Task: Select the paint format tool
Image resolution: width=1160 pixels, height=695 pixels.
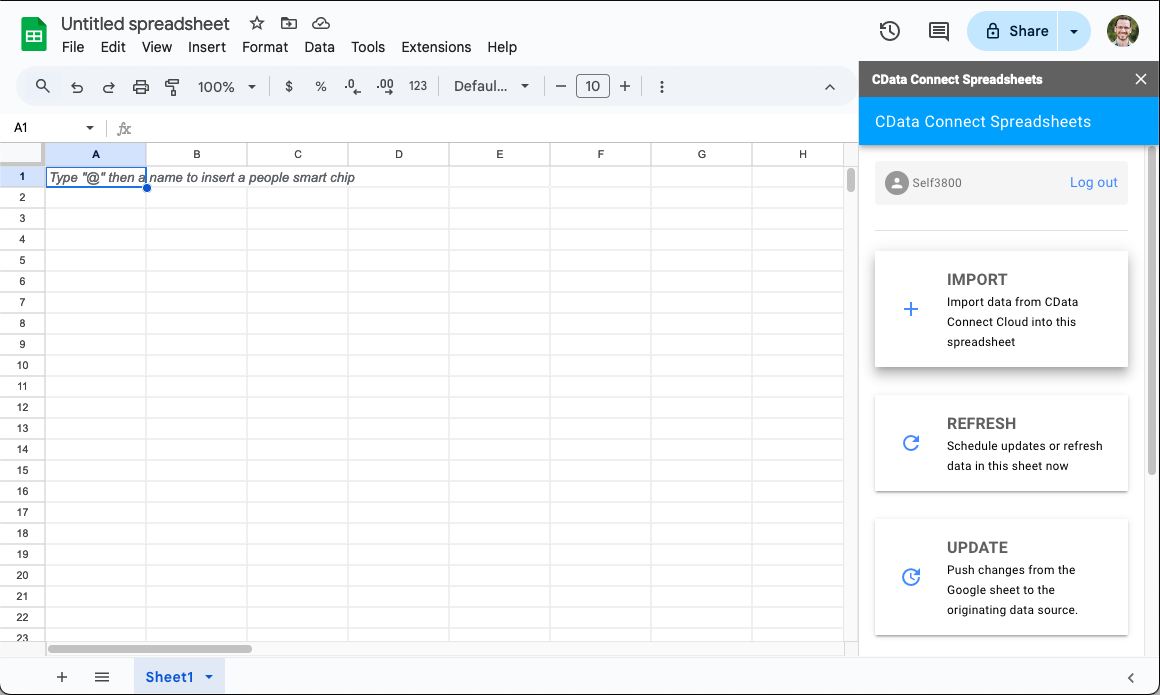Action: click(x=172, y=87)
